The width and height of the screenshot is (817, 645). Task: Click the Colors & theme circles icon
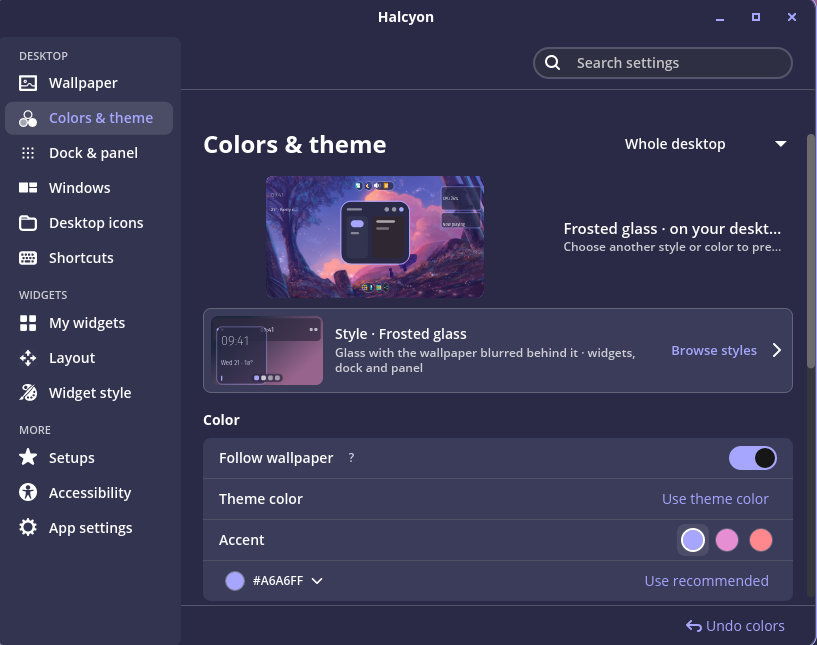28,118
